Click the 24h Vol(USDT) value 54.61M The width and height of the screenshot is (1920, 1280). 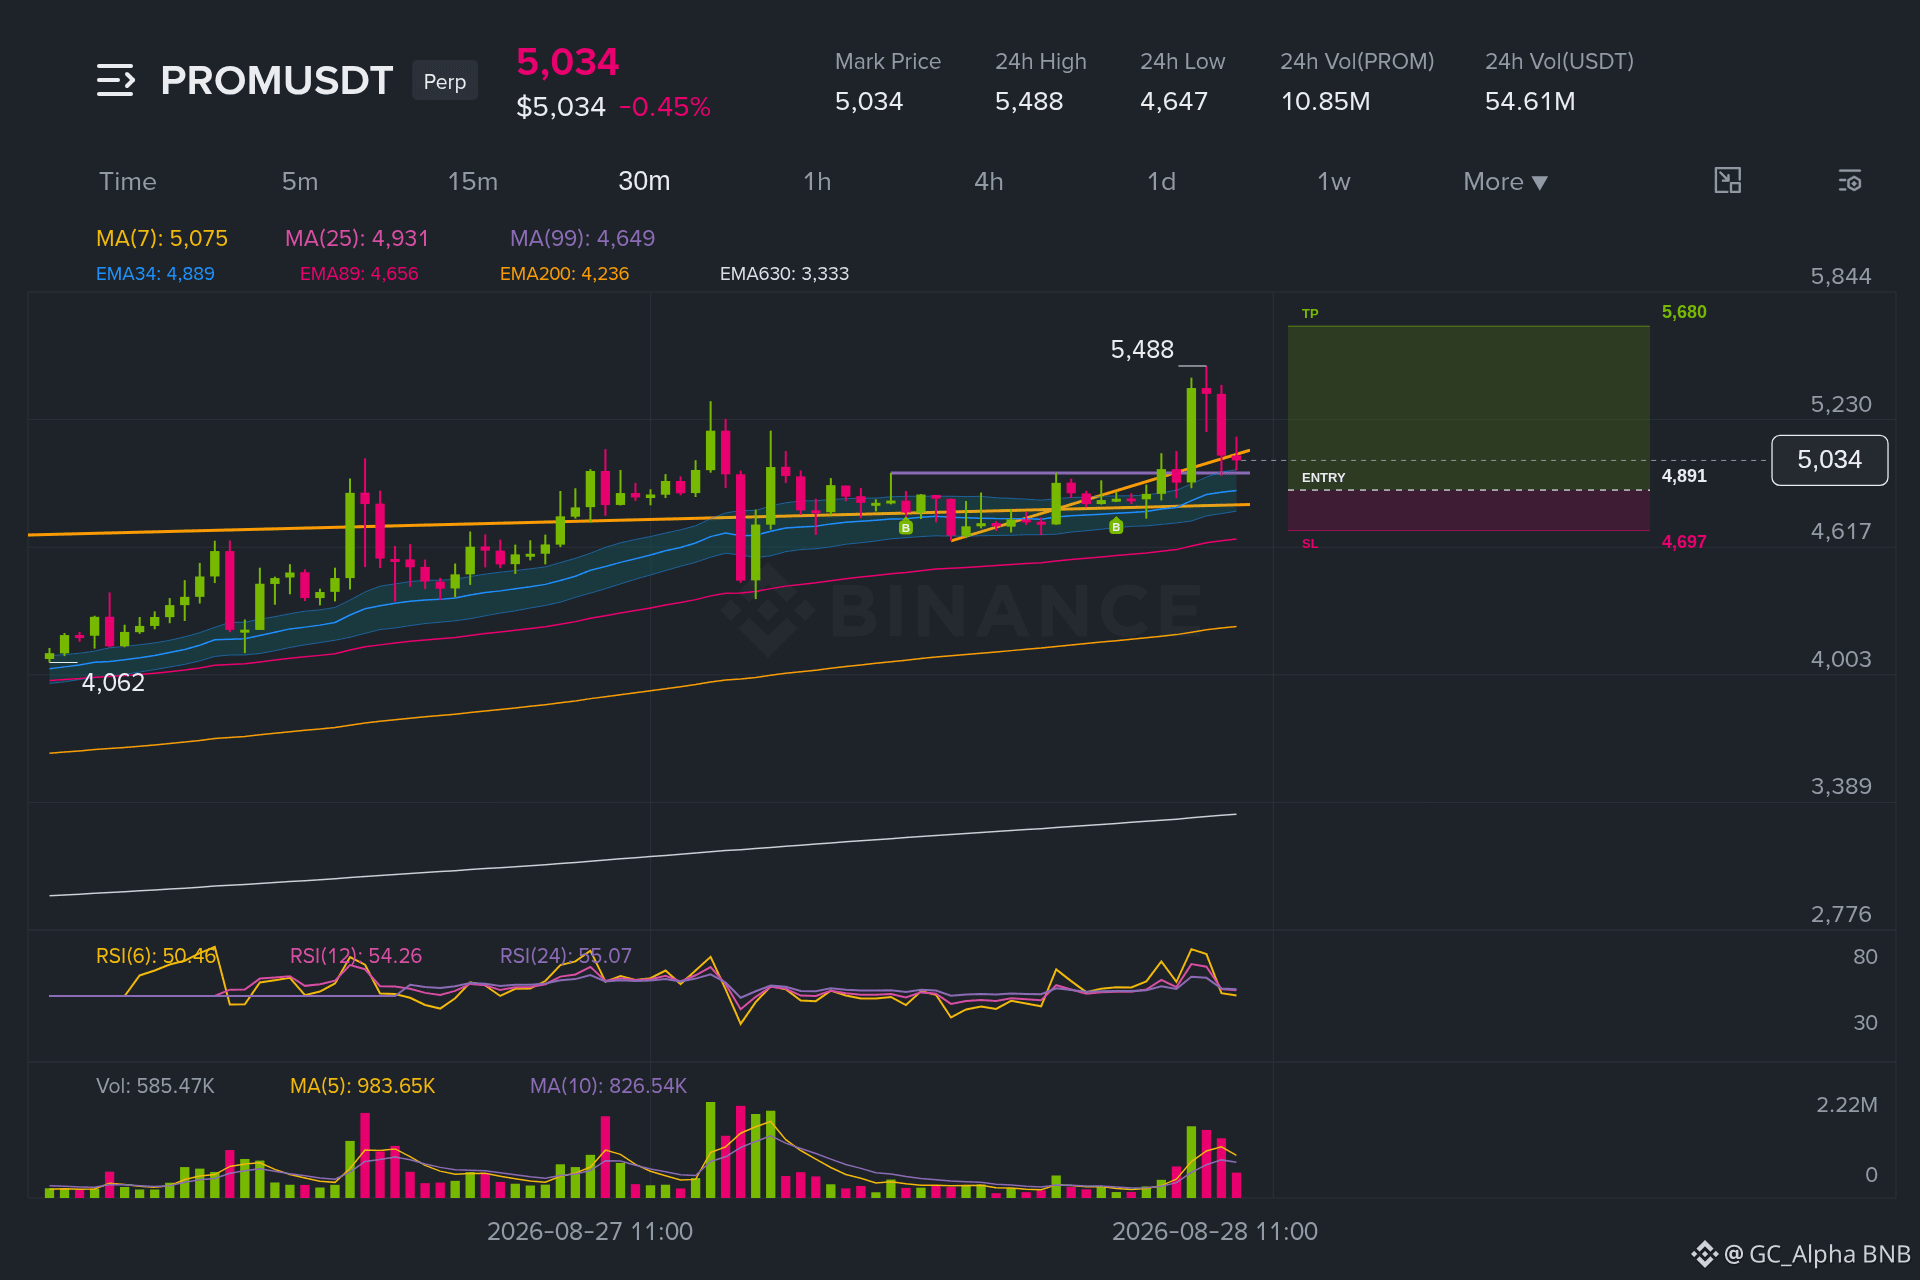click(1530, 102)
